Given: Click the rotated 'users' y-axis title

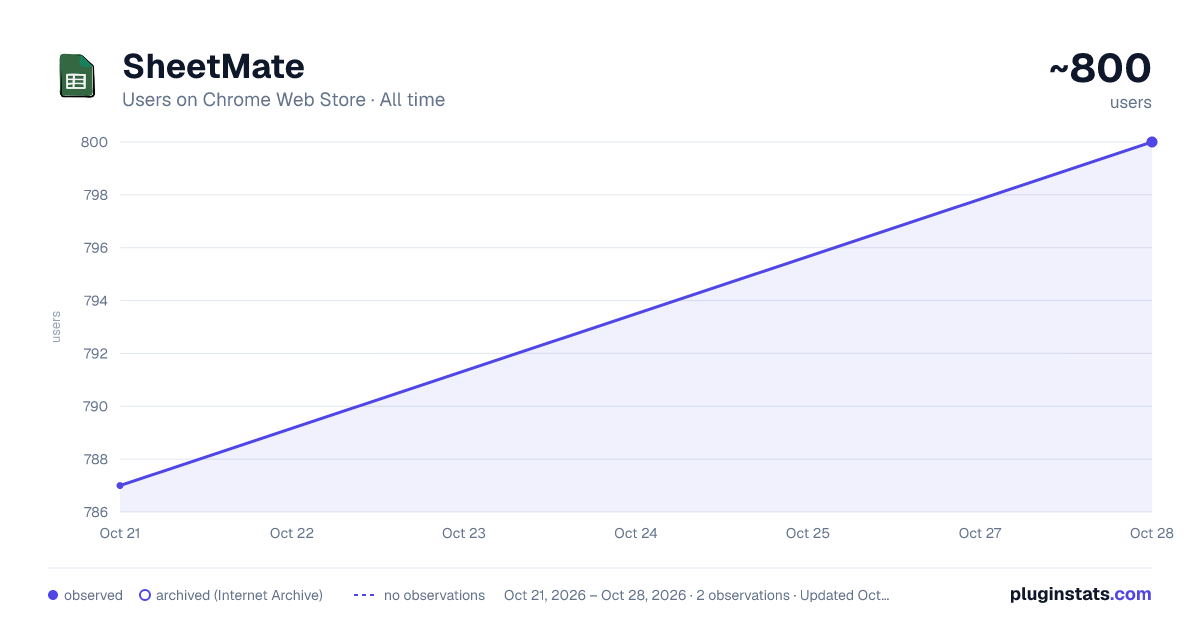Looking at the screenshot, I should [56, 327].
